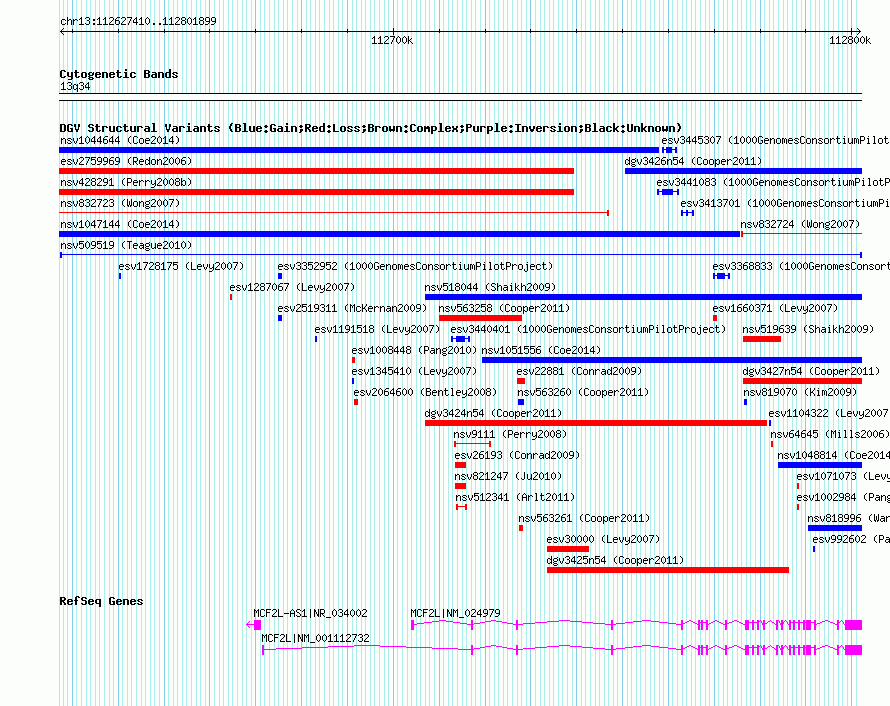The width and height of the screenshot is (890, 706).
Task: Select the blue bar of dgv3426n54
Action: click(x=744, y=171)
